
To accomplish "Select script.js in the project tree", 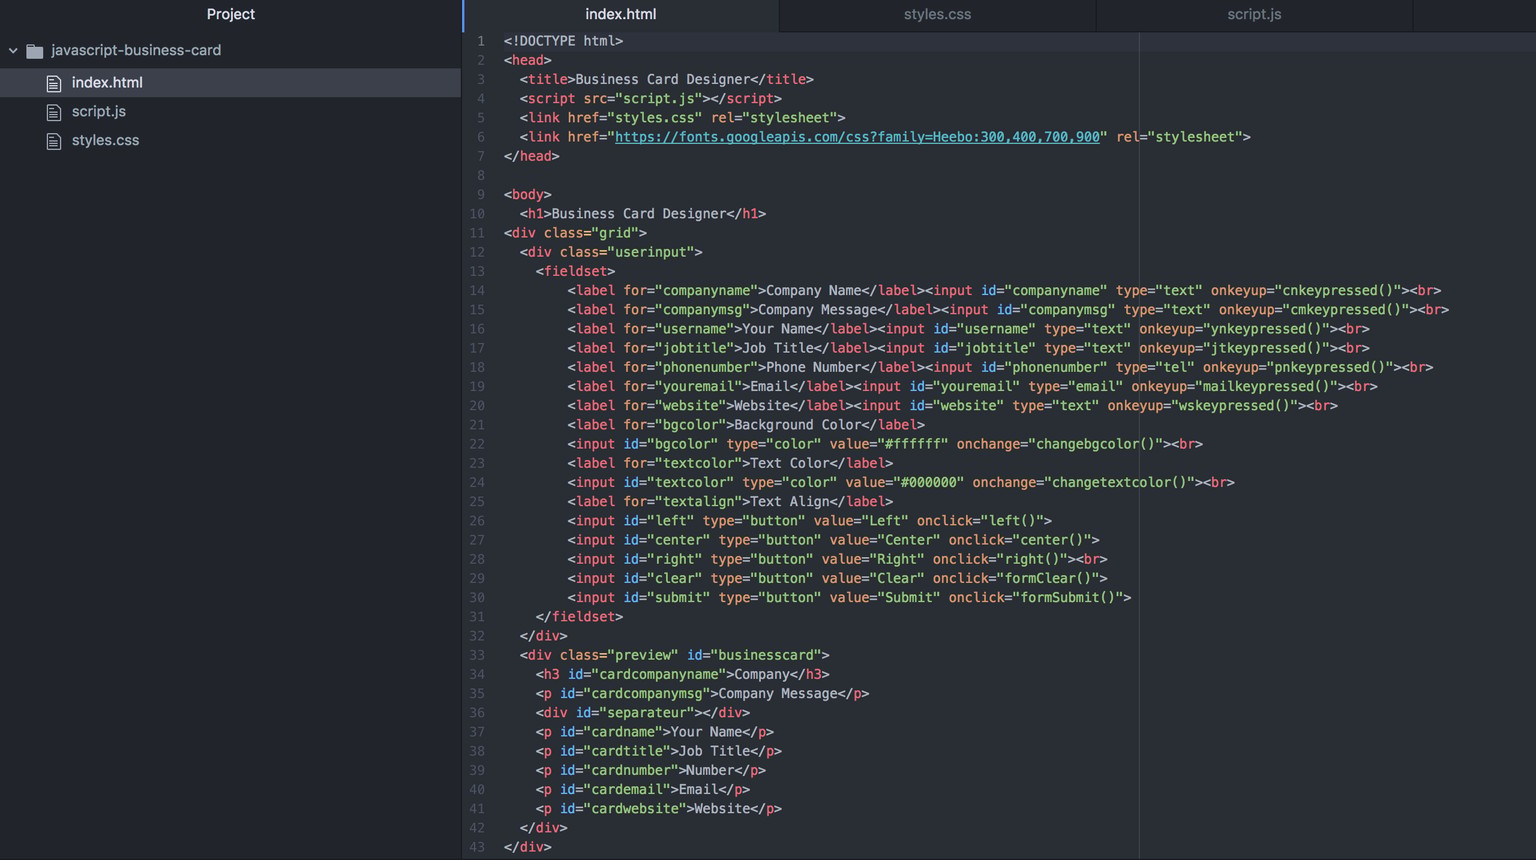I will pos(231,112).
